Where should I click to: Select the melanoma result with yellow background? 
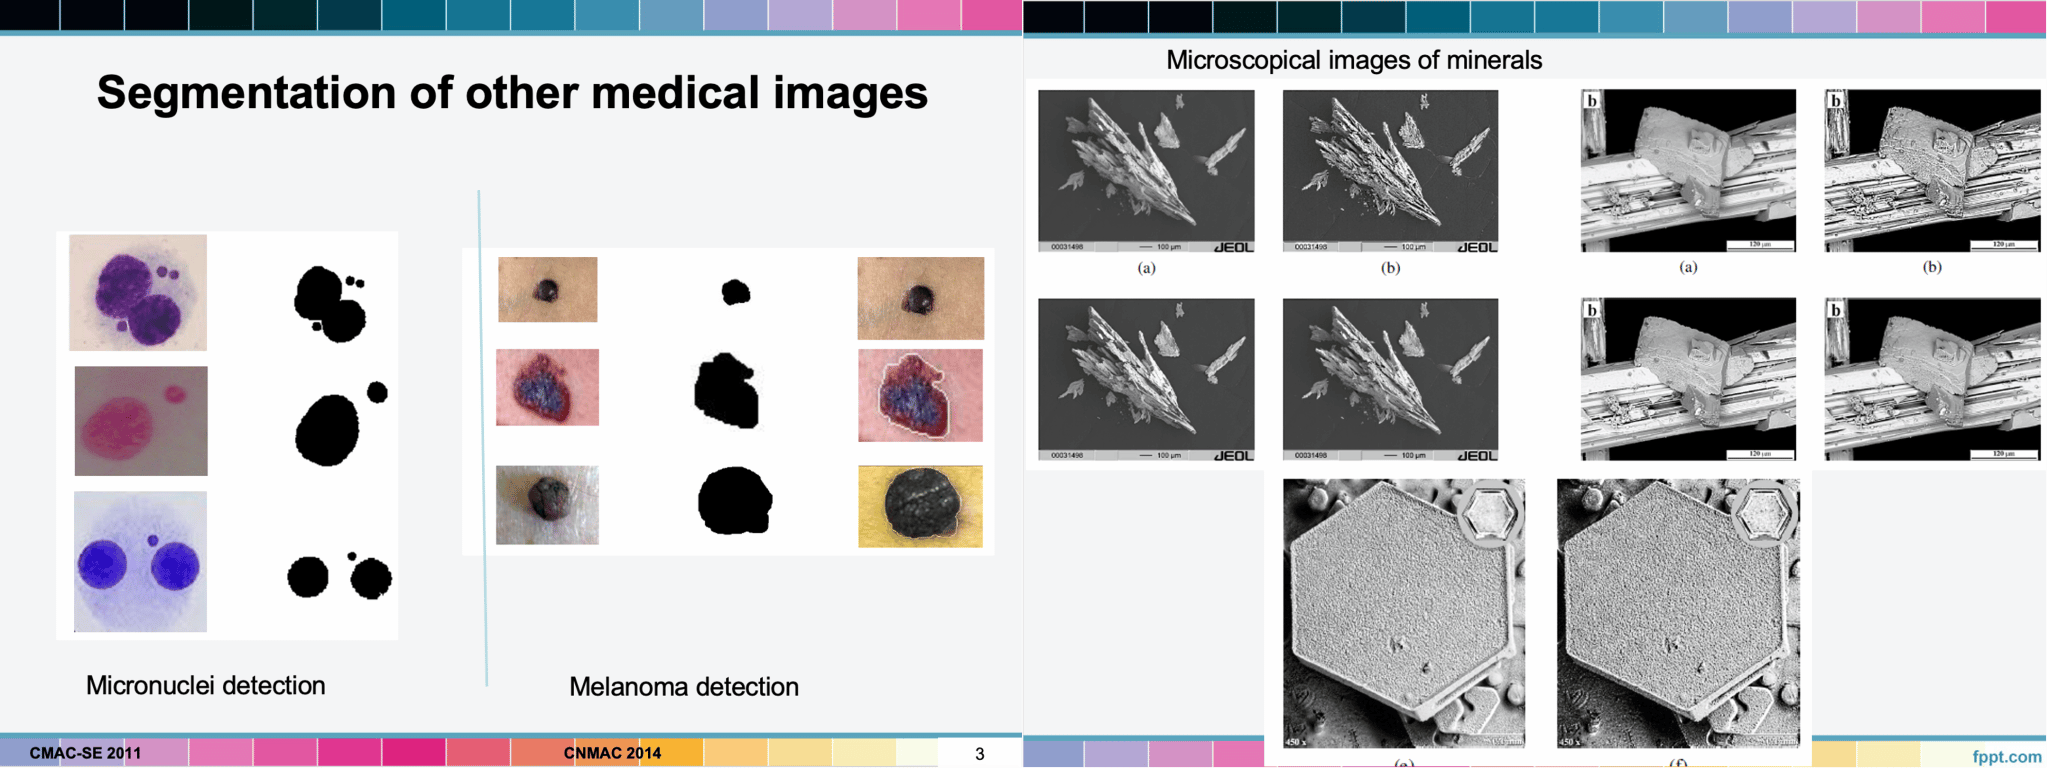pos(920,506)
